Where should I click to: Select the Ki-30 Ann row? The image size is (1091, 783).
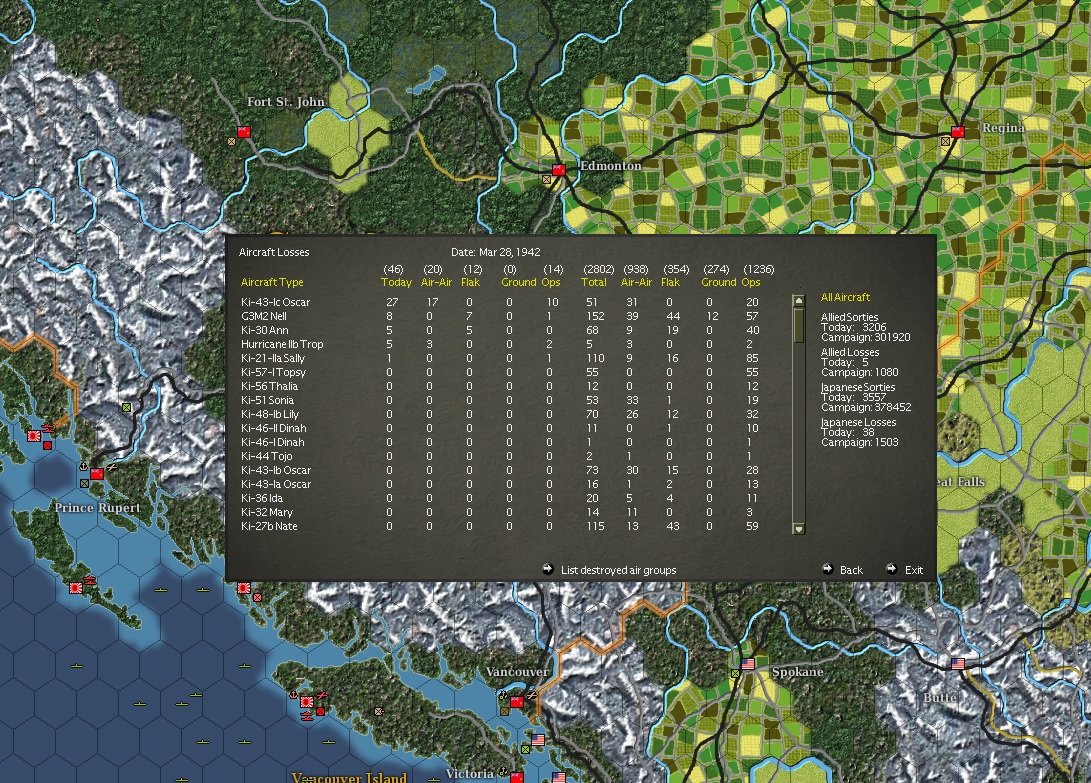500,330
